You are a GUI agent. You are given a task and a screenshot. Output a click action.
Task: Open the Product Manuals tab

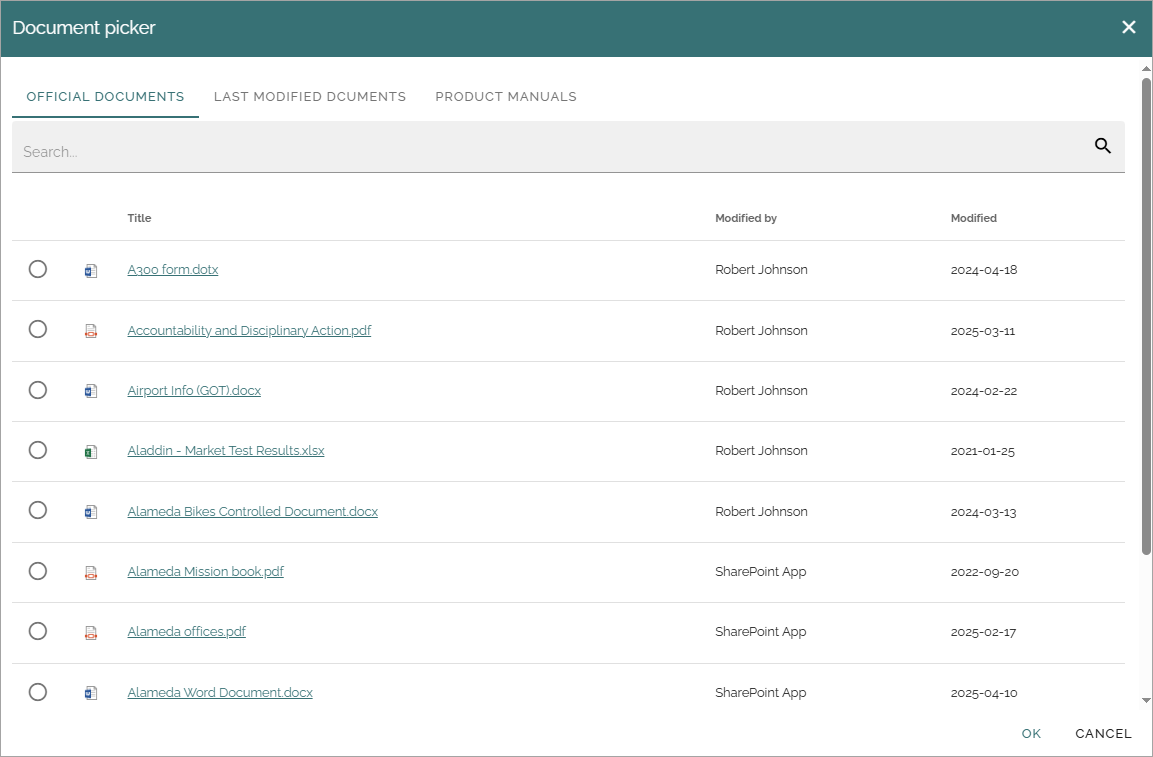pyautogui.click(x=506, y=96)
